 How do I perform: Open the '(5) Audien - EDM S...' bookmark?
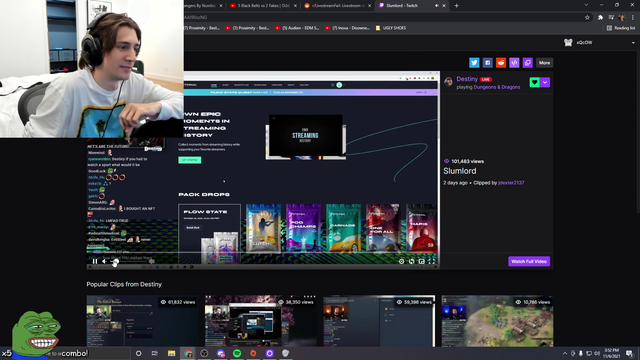coord(297,28)
